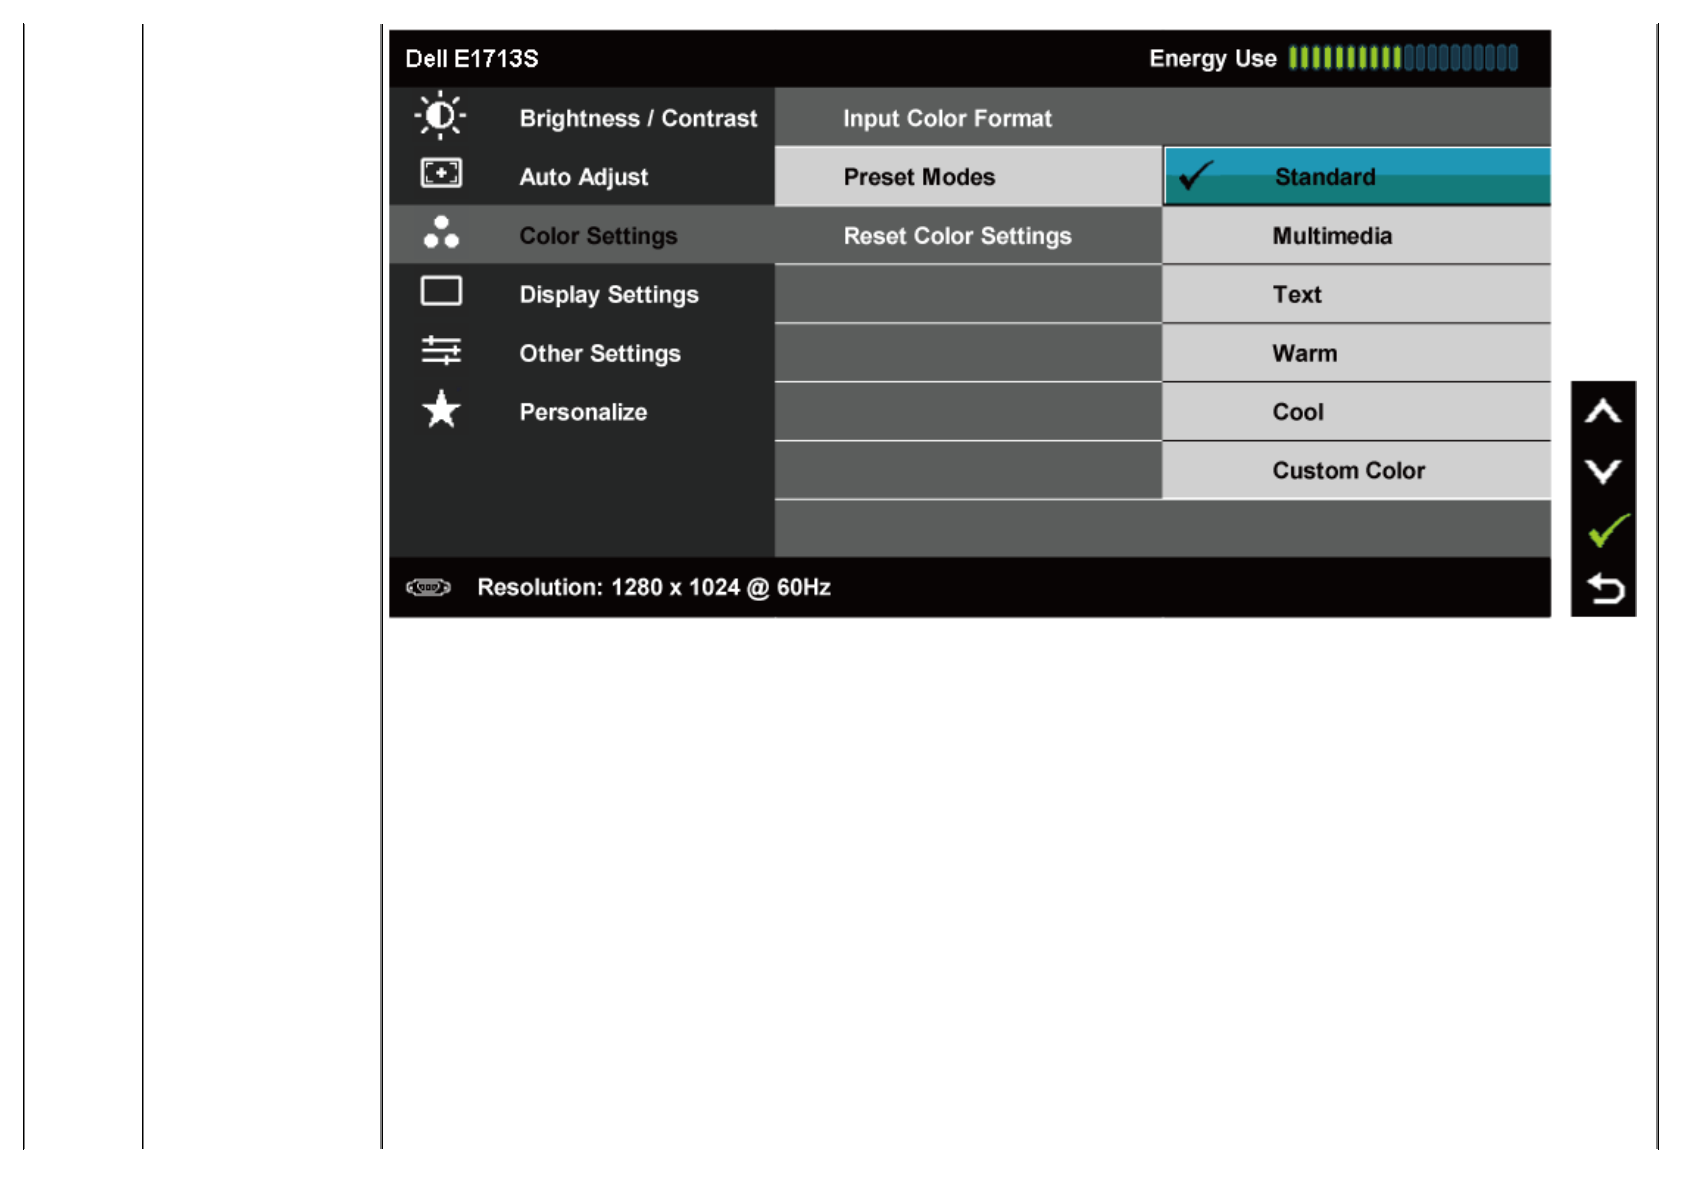Image resolution: width=1683 pixels, height=1190 pixels.
Task: Click the Brightness / Contrast sun icon
Action: 440,115
